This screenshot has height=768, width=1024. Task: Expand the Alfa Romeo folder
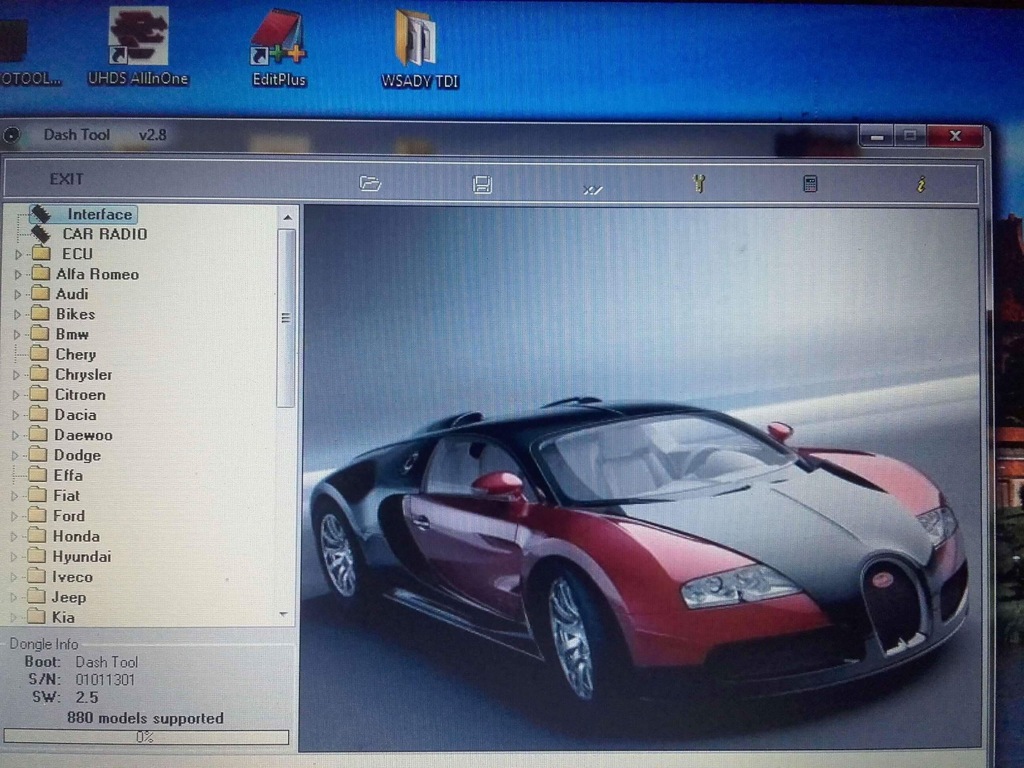(18, 274)
